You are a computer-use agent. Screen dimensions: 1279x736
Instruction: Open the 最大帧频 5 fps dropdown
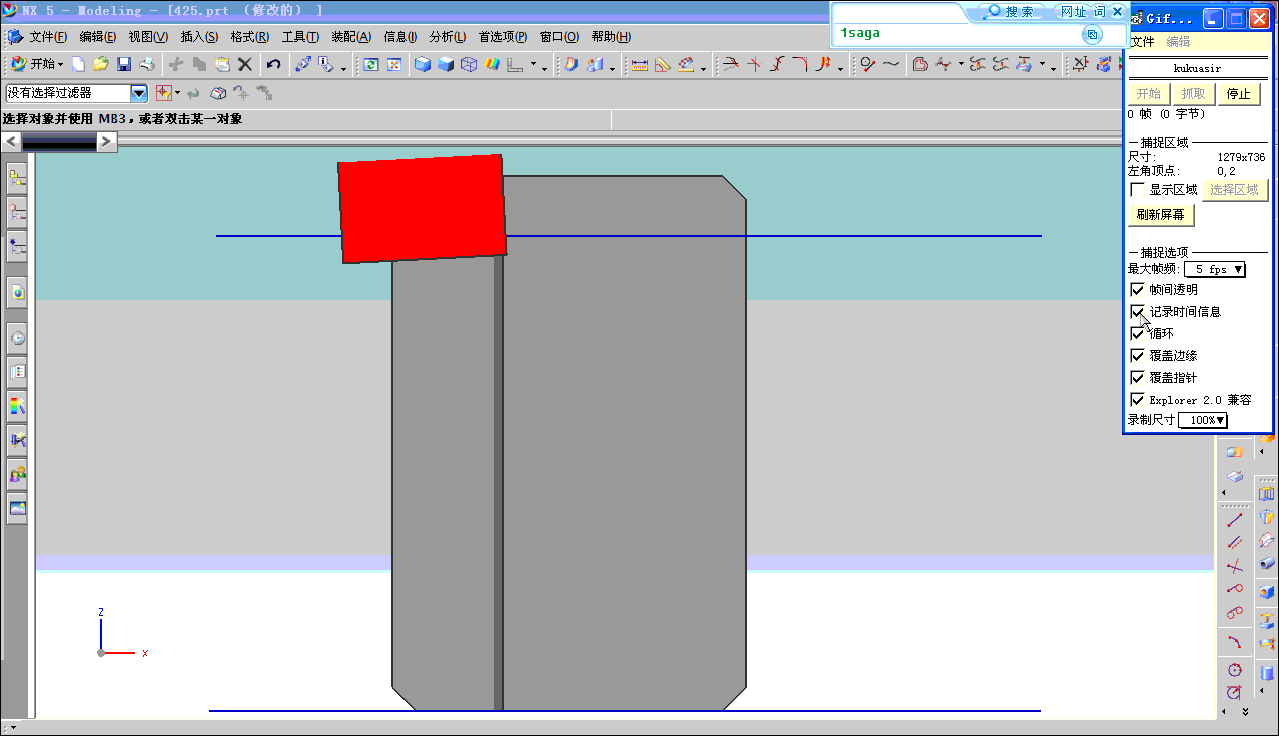pyautogui.click(x=1215, y=269)
